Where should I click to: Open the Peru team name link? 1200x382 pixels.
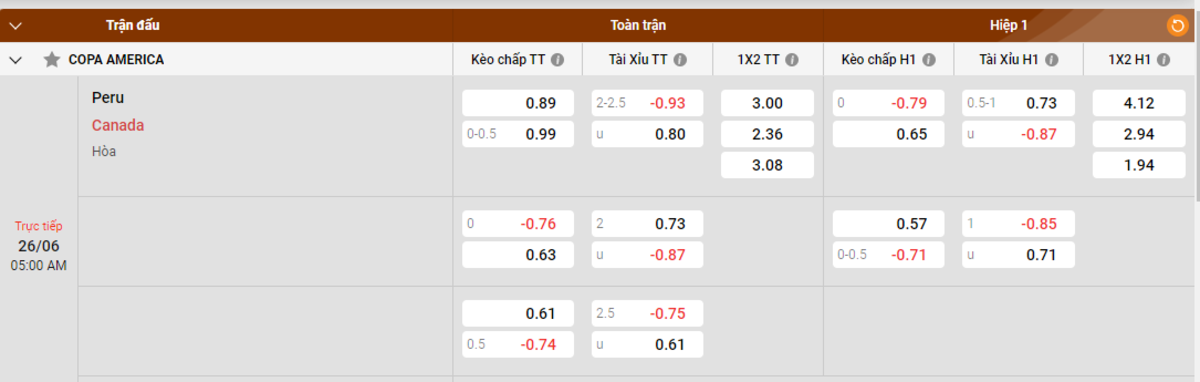click(x=108, y=98)
